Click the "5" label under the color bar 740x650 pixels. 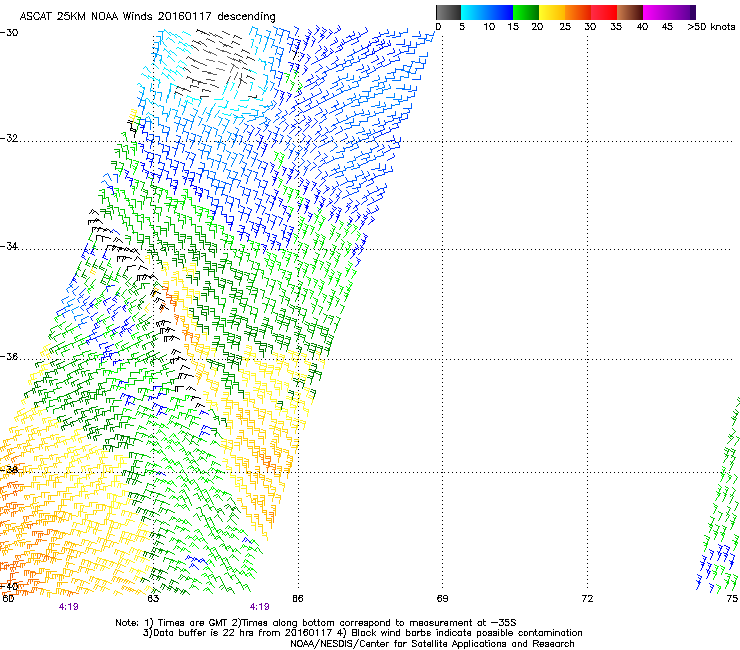462,27
